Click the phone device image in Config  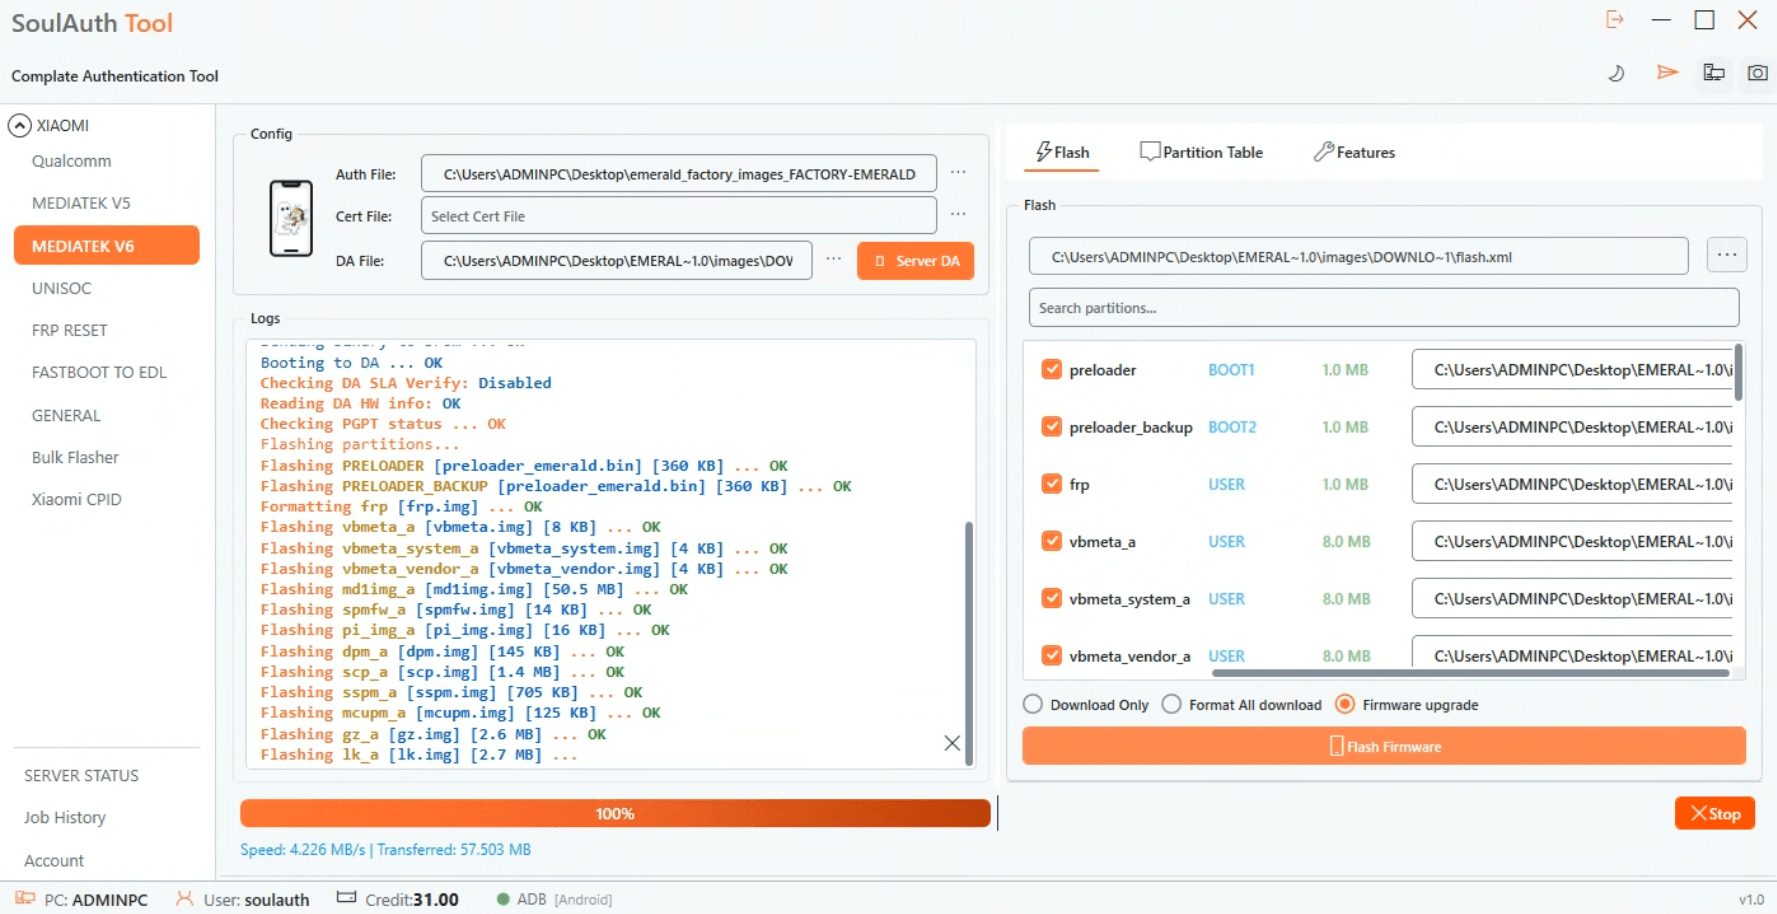click(291, 218)
